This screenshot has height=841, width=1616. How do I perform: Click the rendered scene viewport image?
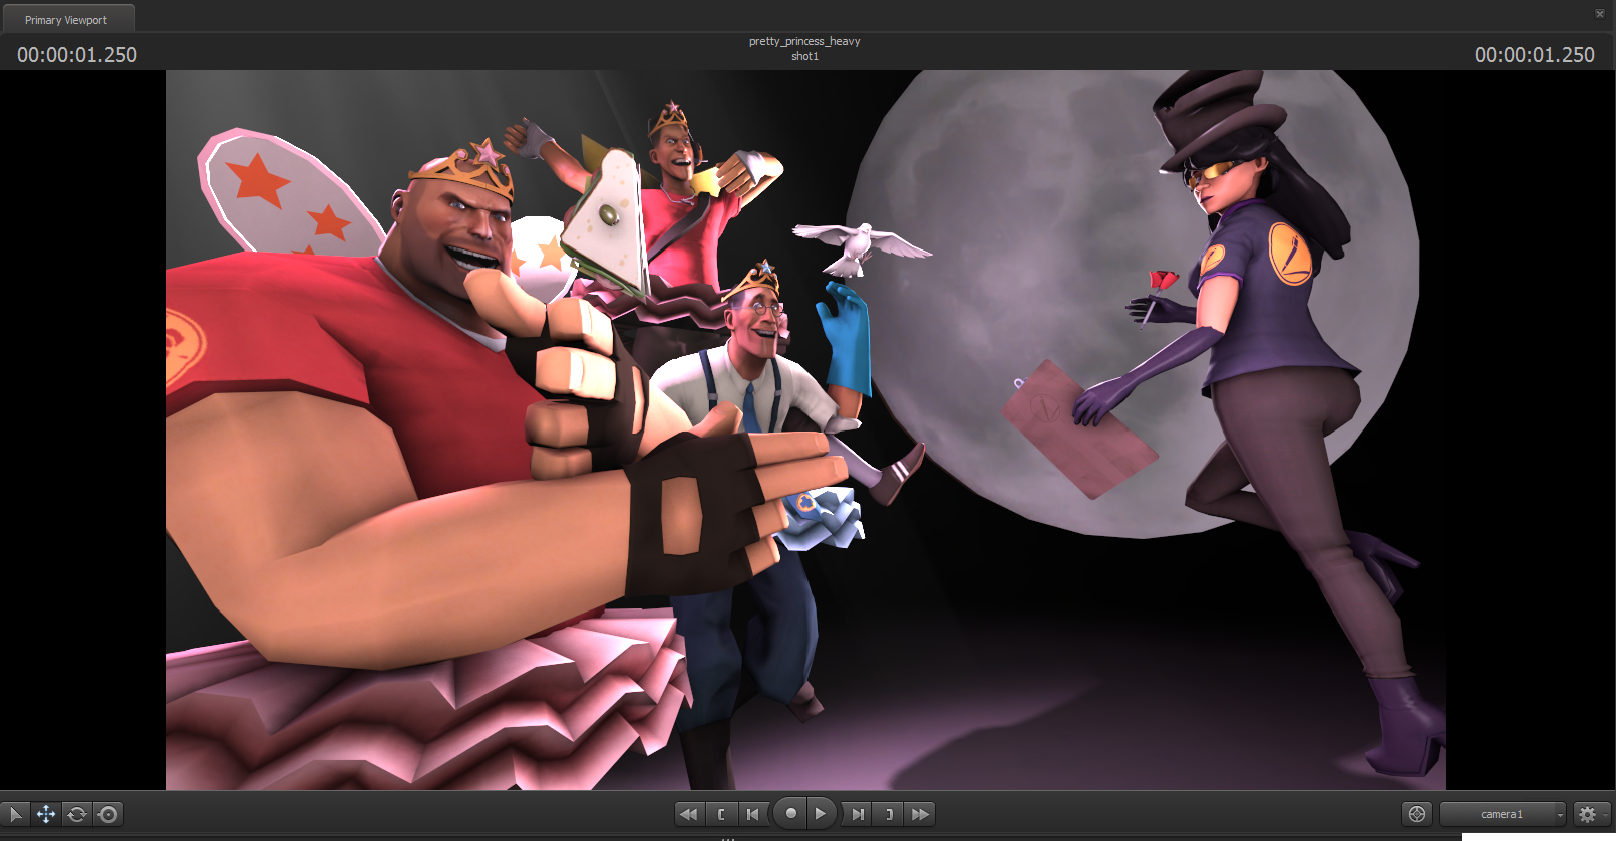click(x=806, y=430)
